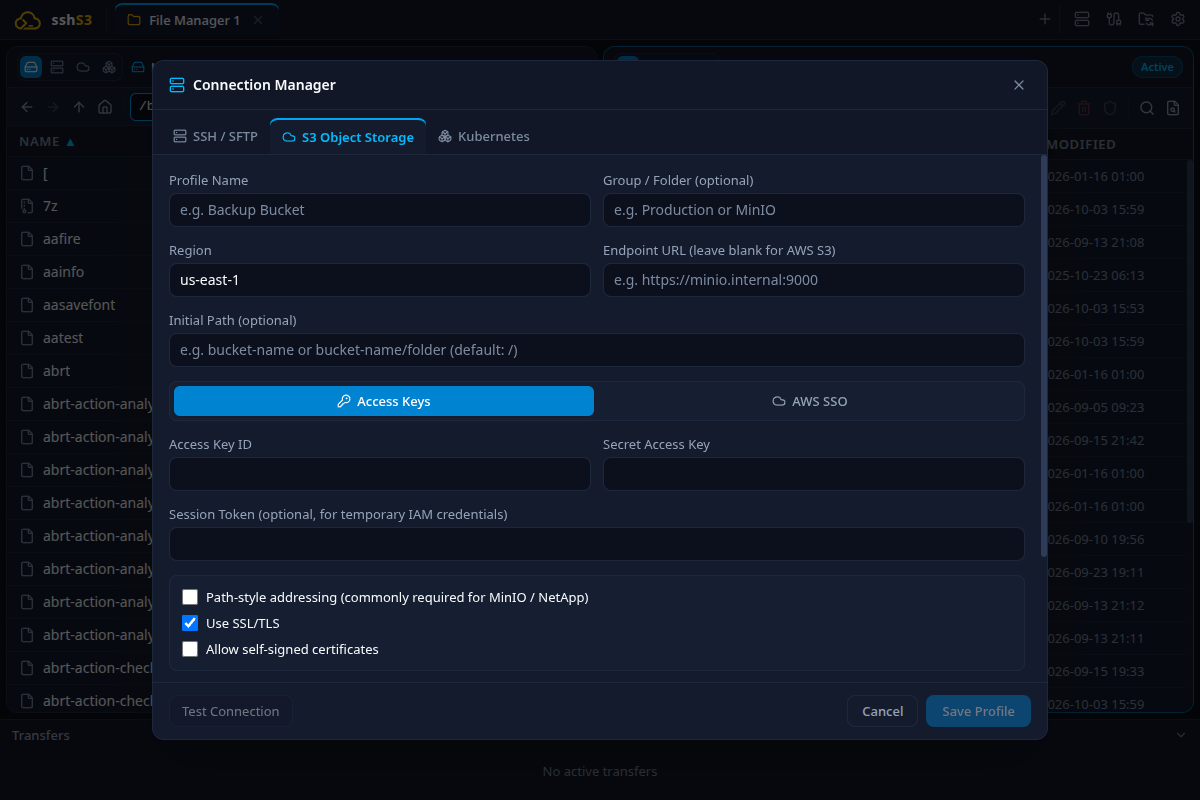Viewport: 1200px width, 800px height.
Task: Click the aafire file icon
Action: [x=27, y=239]
